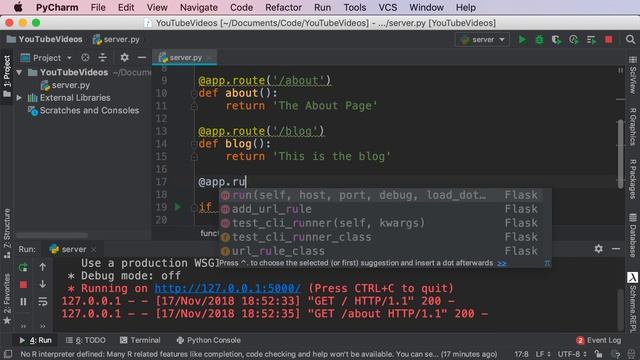Click the editor vertical scrollbar
Viewport: 640px width, 360px height.
point(620,153)
